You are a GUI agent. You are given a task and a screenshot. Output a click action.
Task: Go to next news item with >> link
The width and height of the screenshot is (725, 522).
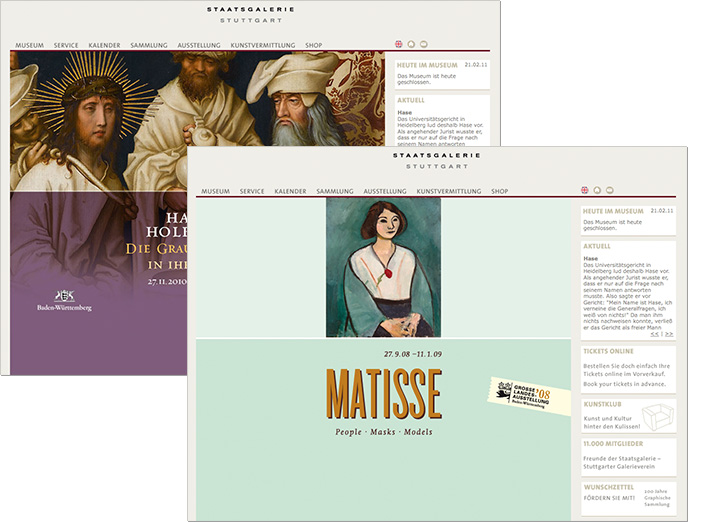pyautogui.click(x=669, y=334)
